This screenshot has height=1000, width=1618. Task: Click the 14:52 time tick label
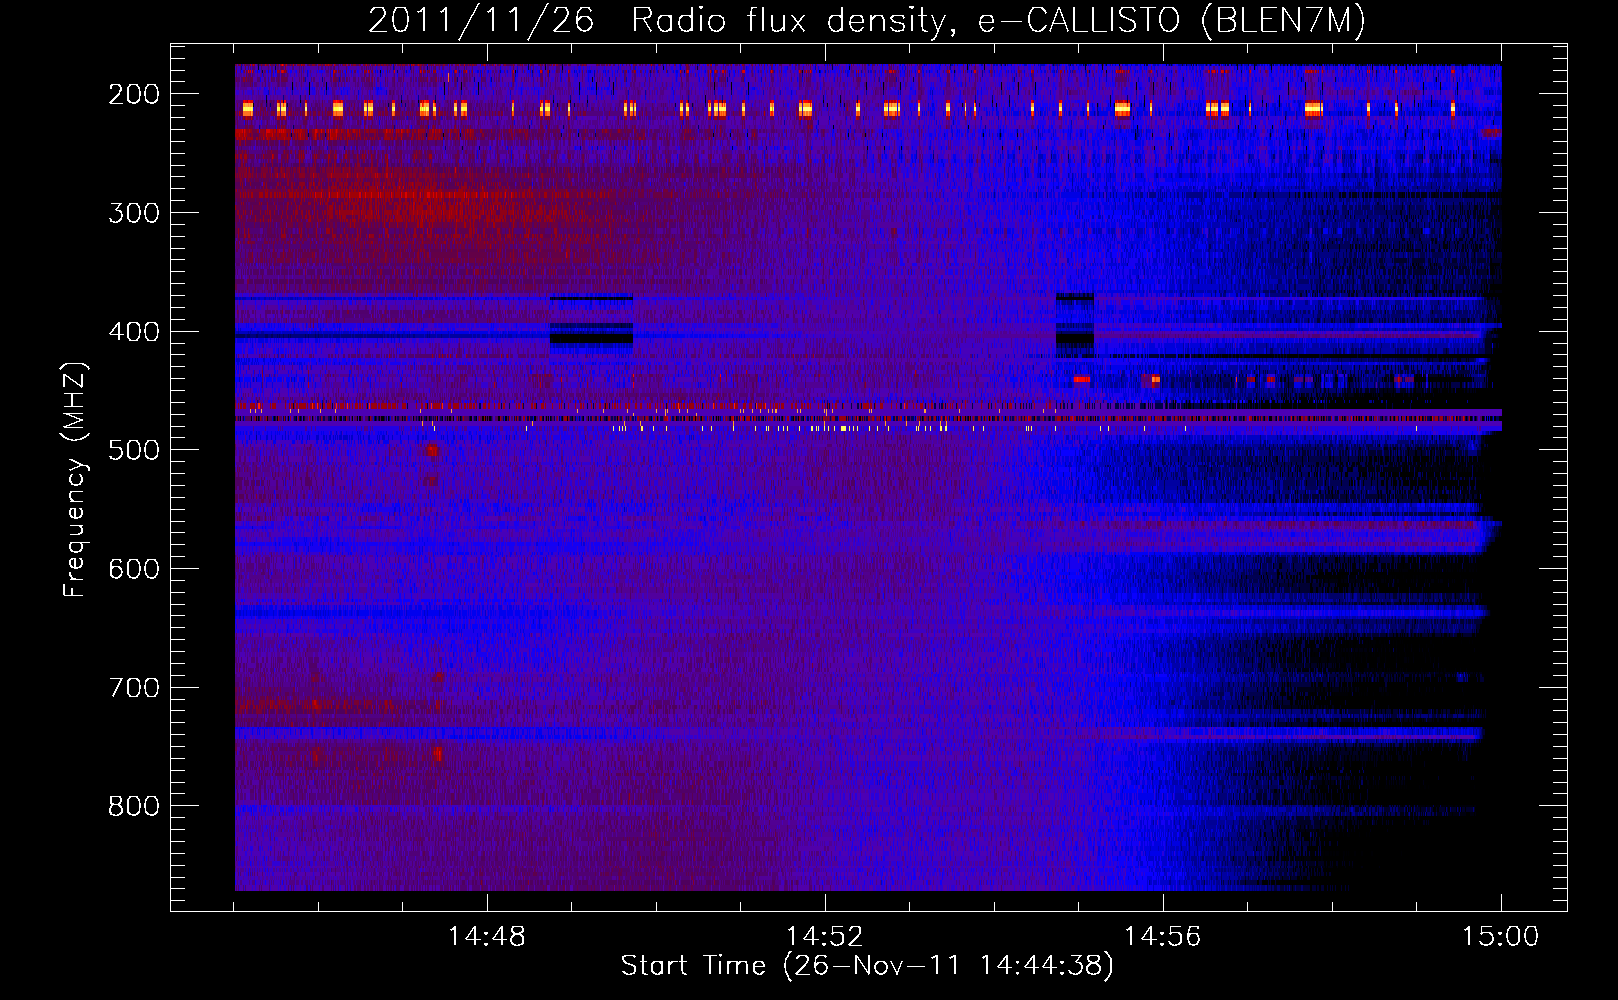[x=824, y=937]
